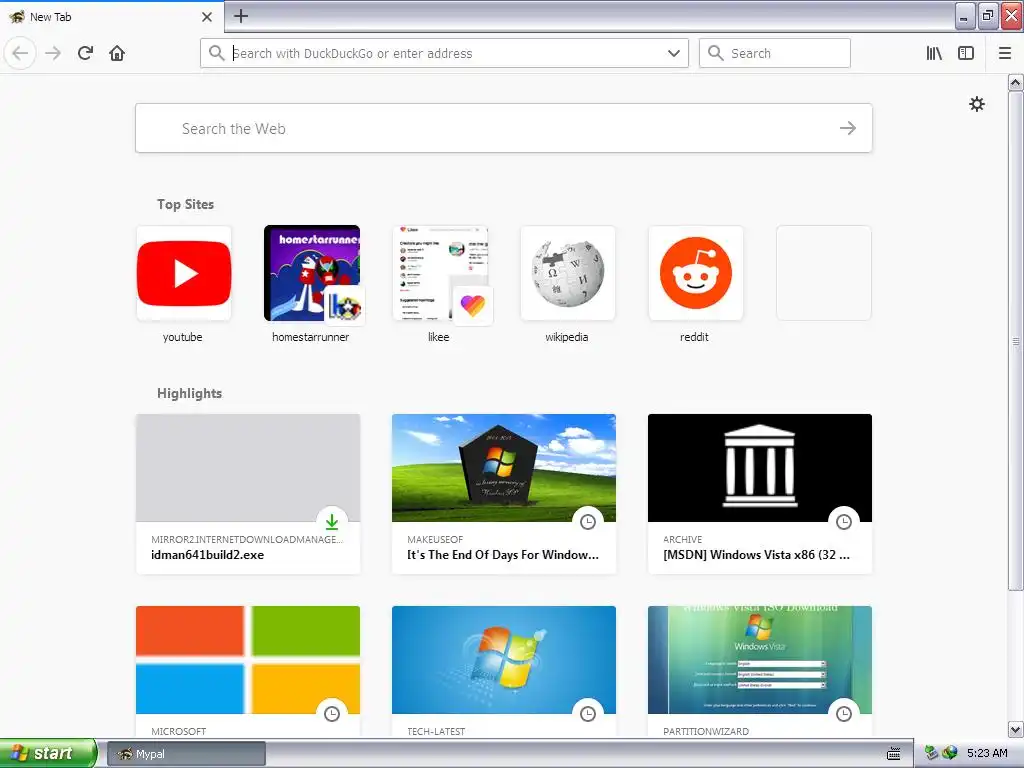Click the Highlights heading
Image resolution: width=1024 pixels, height=768 pixels.
click(x=189, y=393)
